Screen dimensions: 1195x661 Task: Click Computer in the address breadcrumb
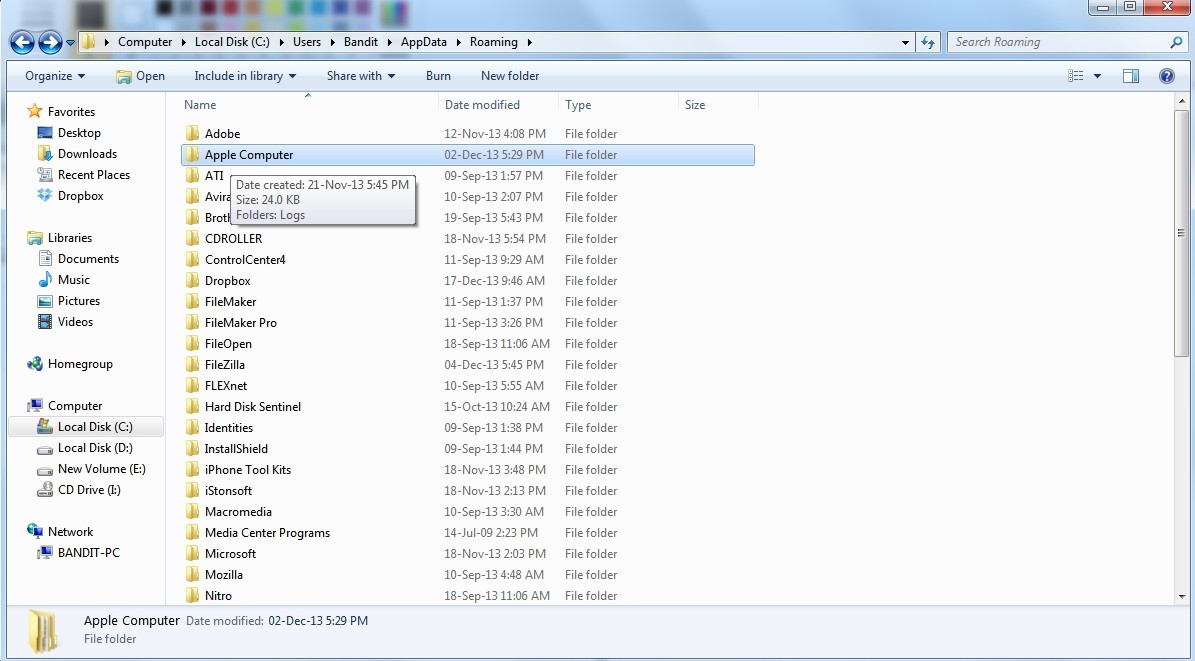tap(145, 42)
